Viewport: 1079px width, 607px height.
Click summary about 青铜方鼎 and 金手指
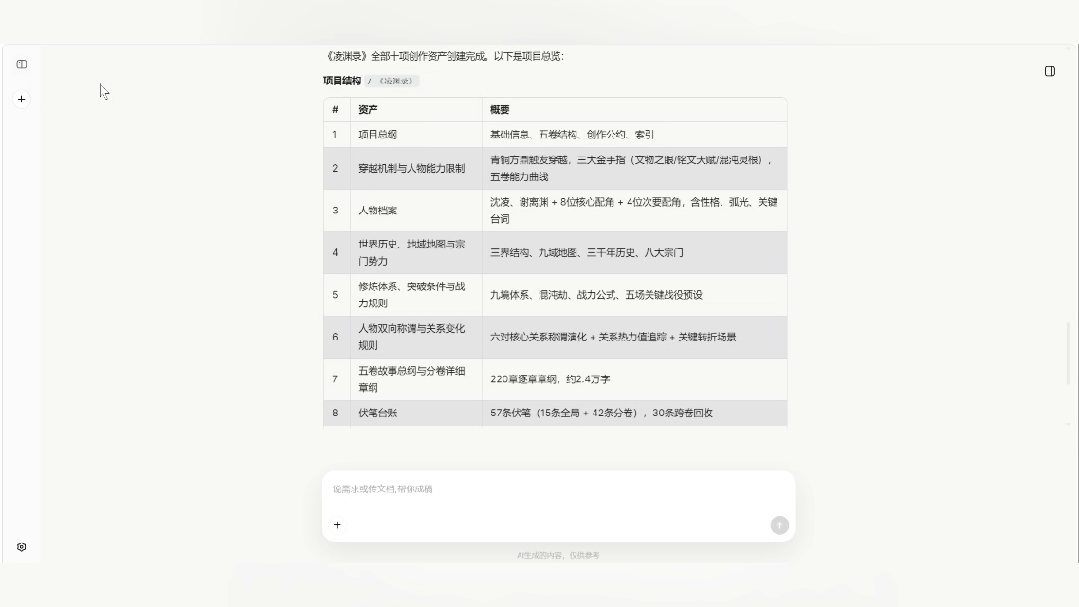[x=634, y=168]
